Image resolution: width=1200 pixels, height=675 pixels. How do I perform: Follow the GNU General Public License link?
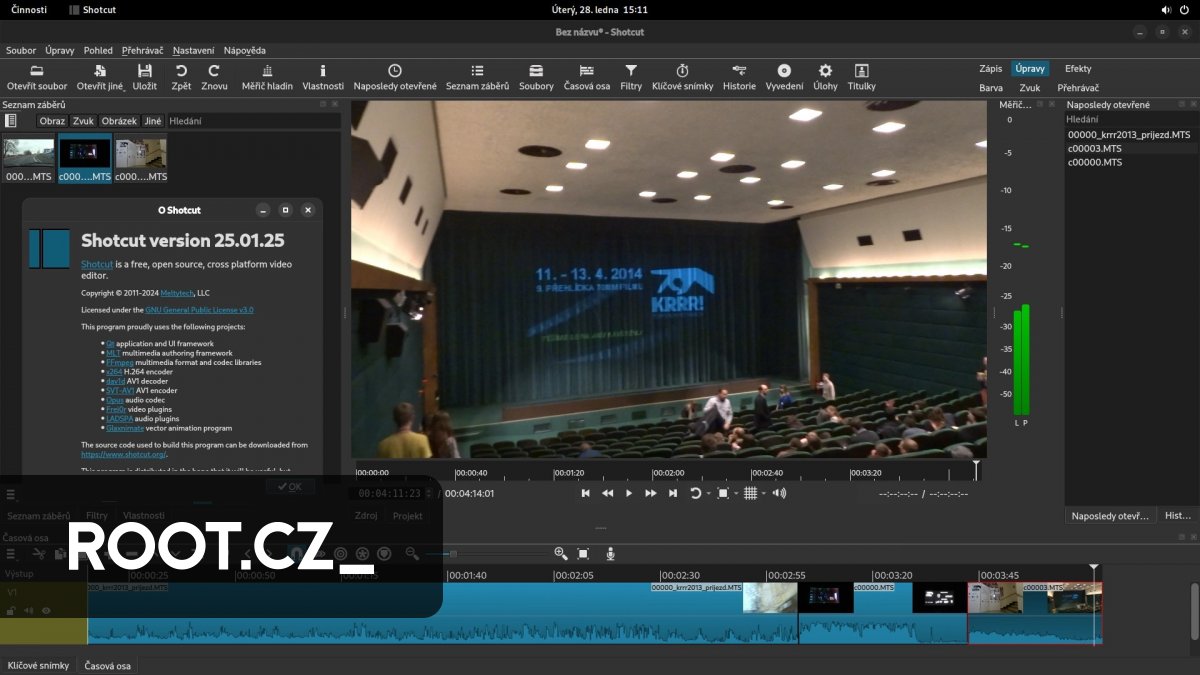199,310
